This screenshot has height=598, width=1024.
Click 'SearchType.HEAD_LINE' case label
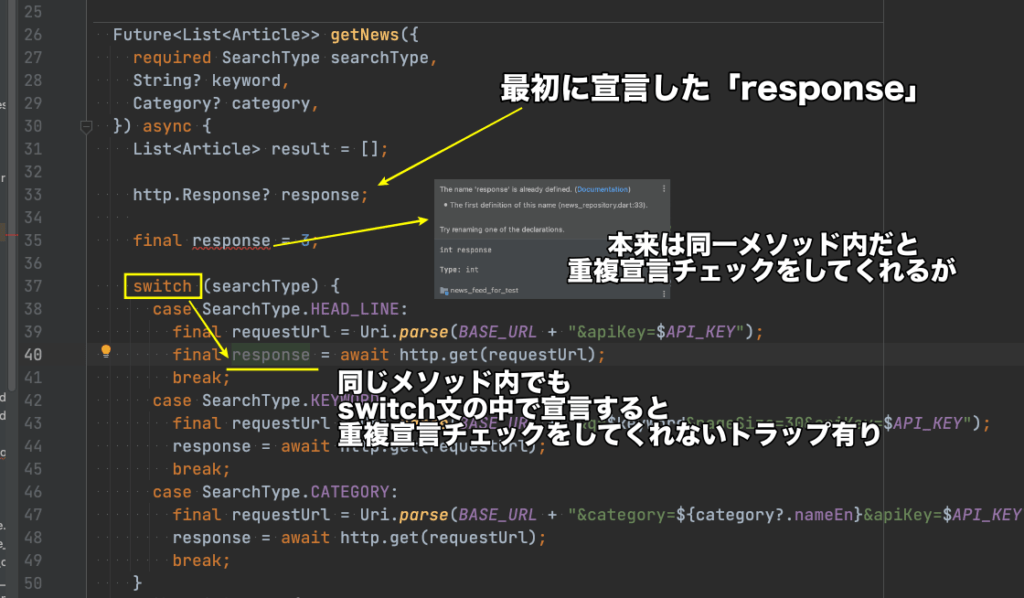pyautogui.click(x=300, y=309)
